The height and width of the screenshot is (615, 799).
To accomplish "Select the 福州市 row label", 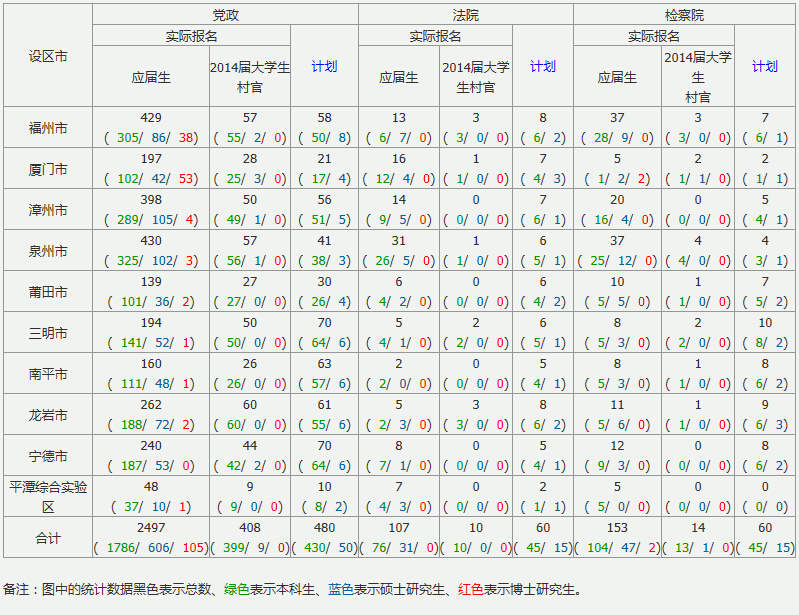I will coord(48,128).
